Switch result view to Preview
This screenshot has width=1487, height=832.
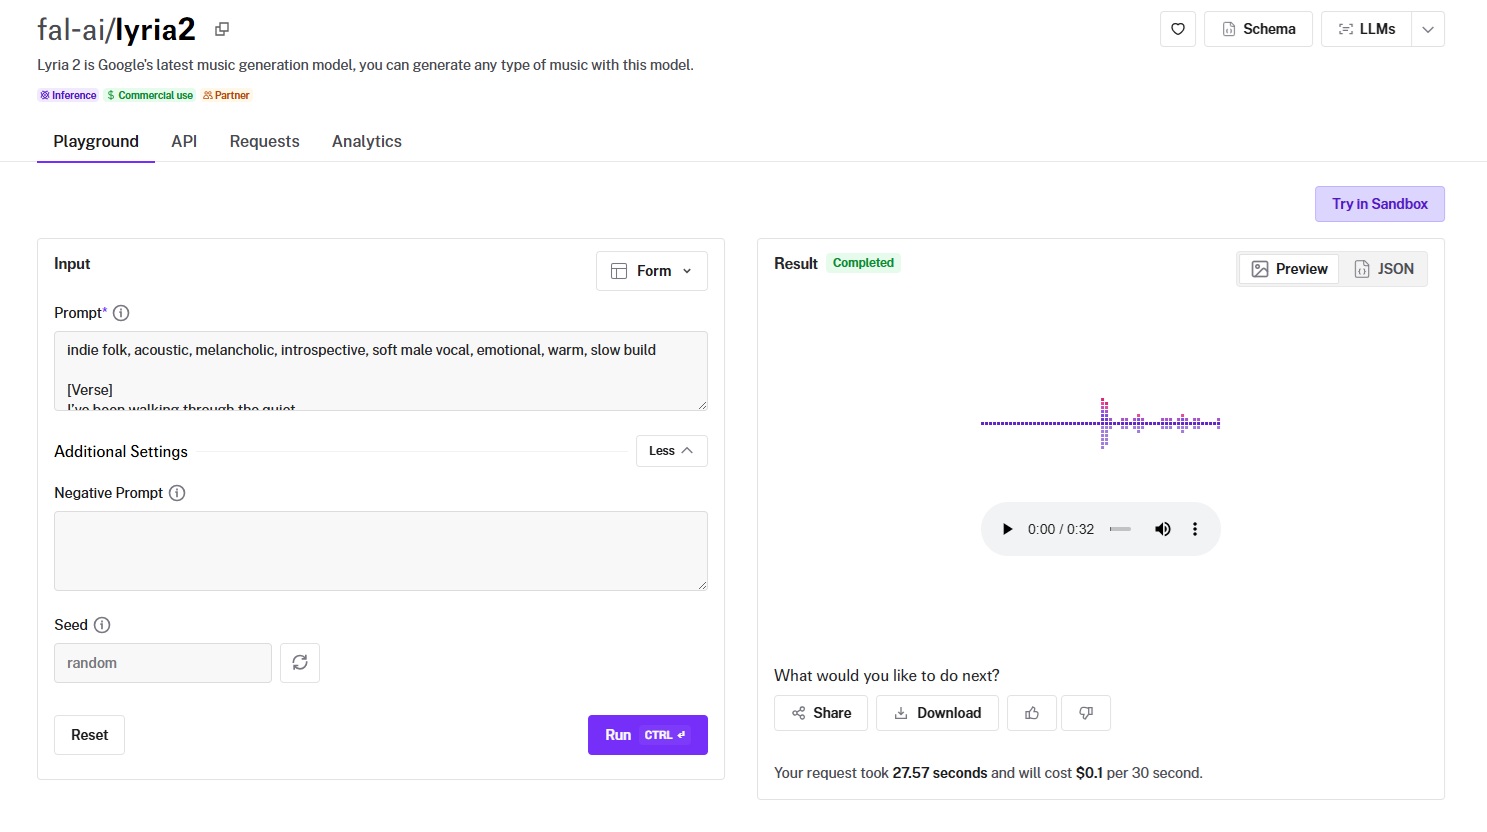click(x=1289, y=269)
